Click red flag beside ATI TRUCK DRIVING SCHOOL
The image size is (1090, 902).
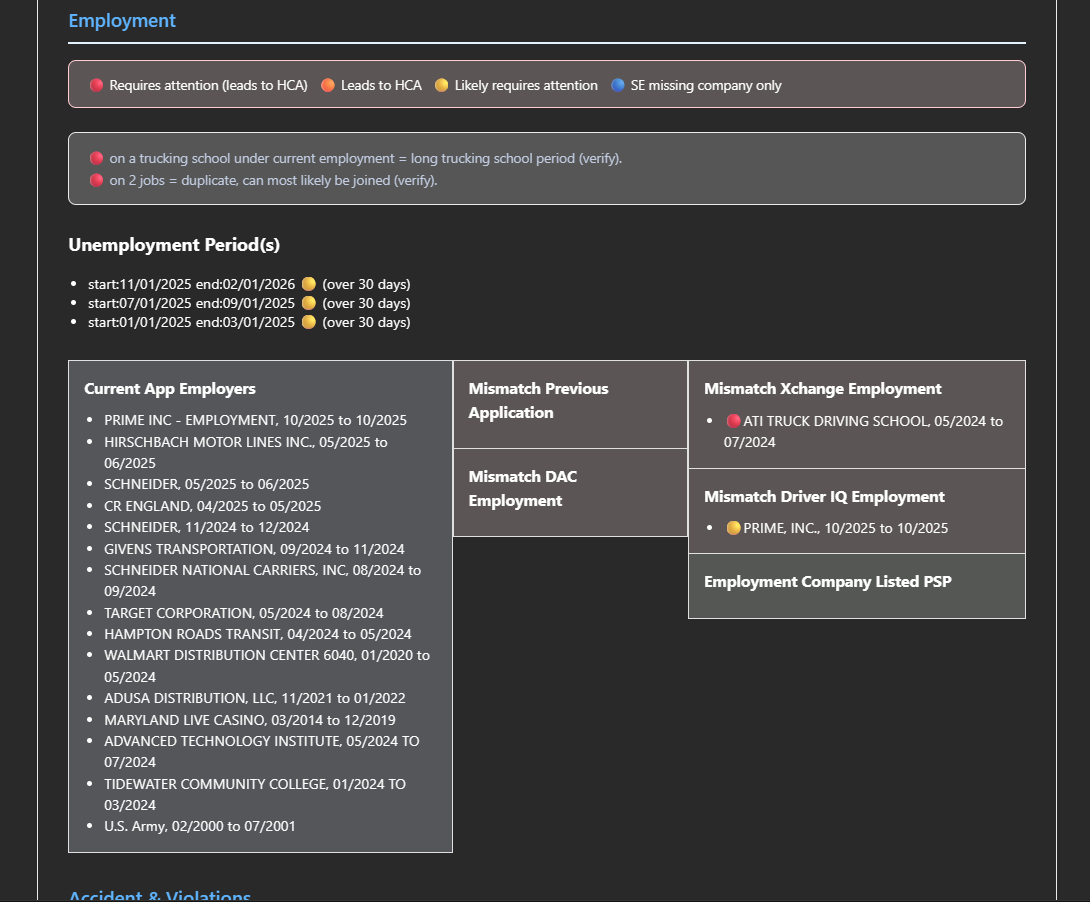click(733, 422)
